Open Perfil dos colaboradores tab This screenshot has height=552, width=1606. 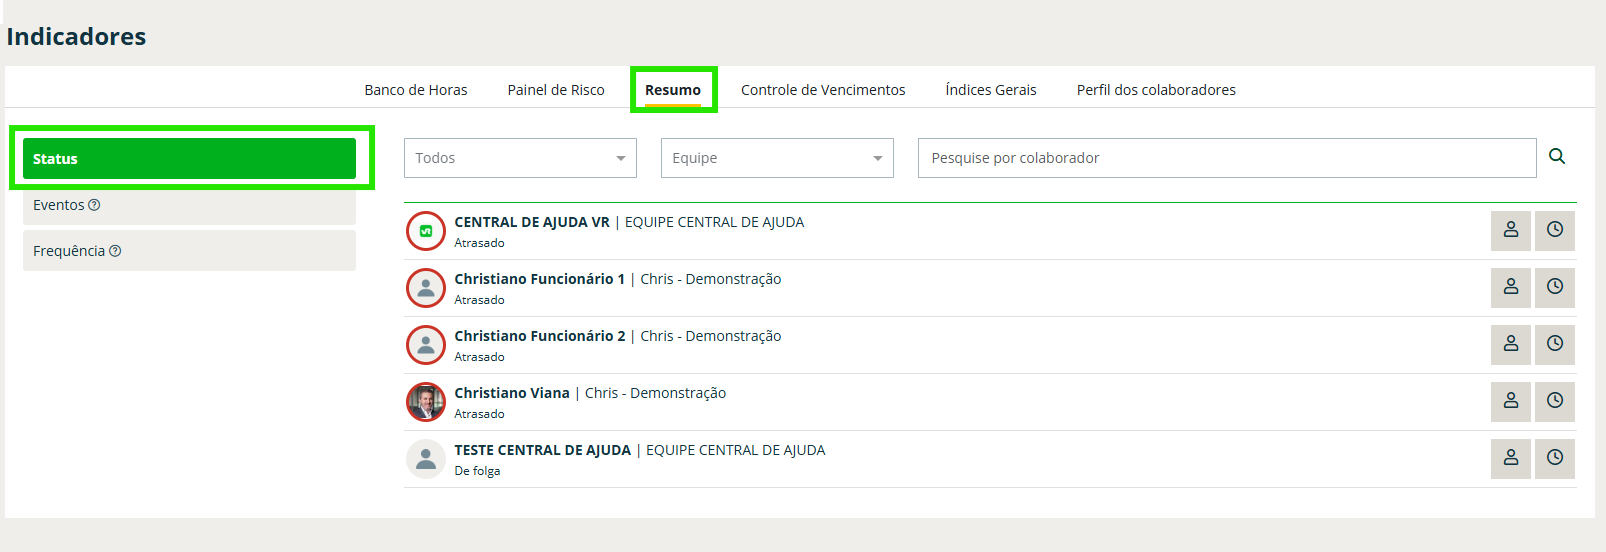pos(1156,90)
